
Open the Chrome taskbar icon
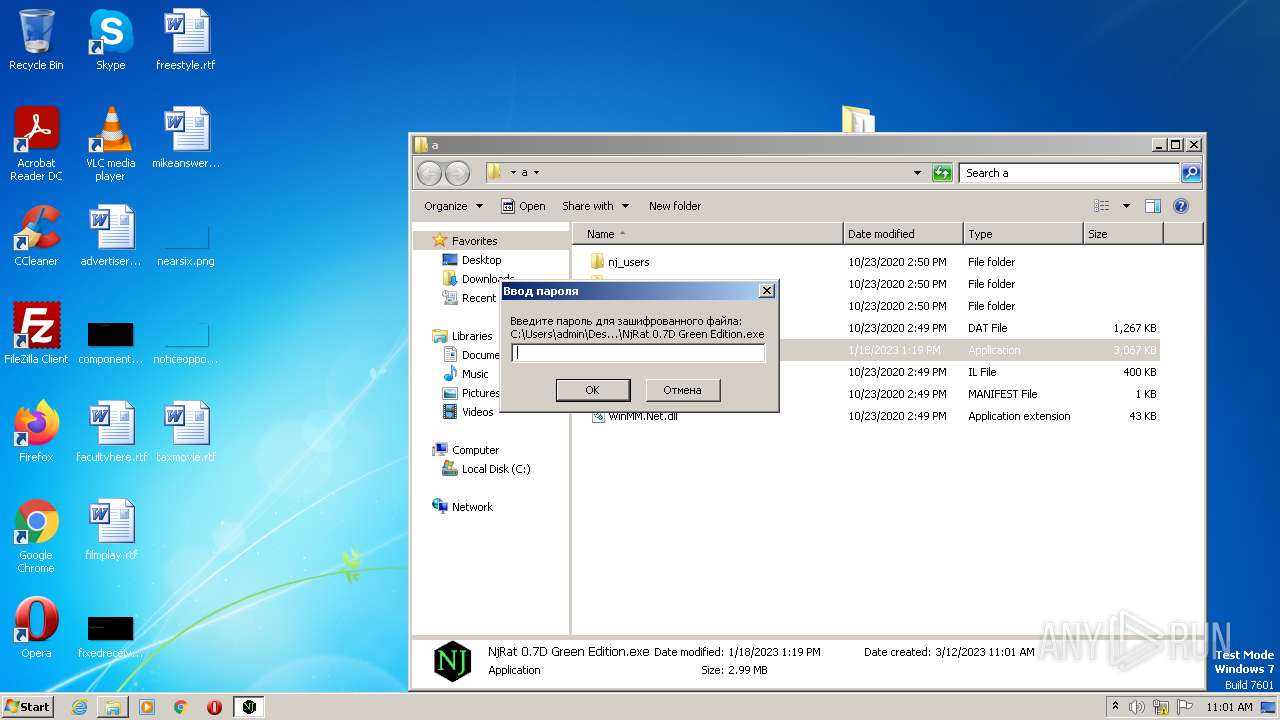tap(181, 707)
